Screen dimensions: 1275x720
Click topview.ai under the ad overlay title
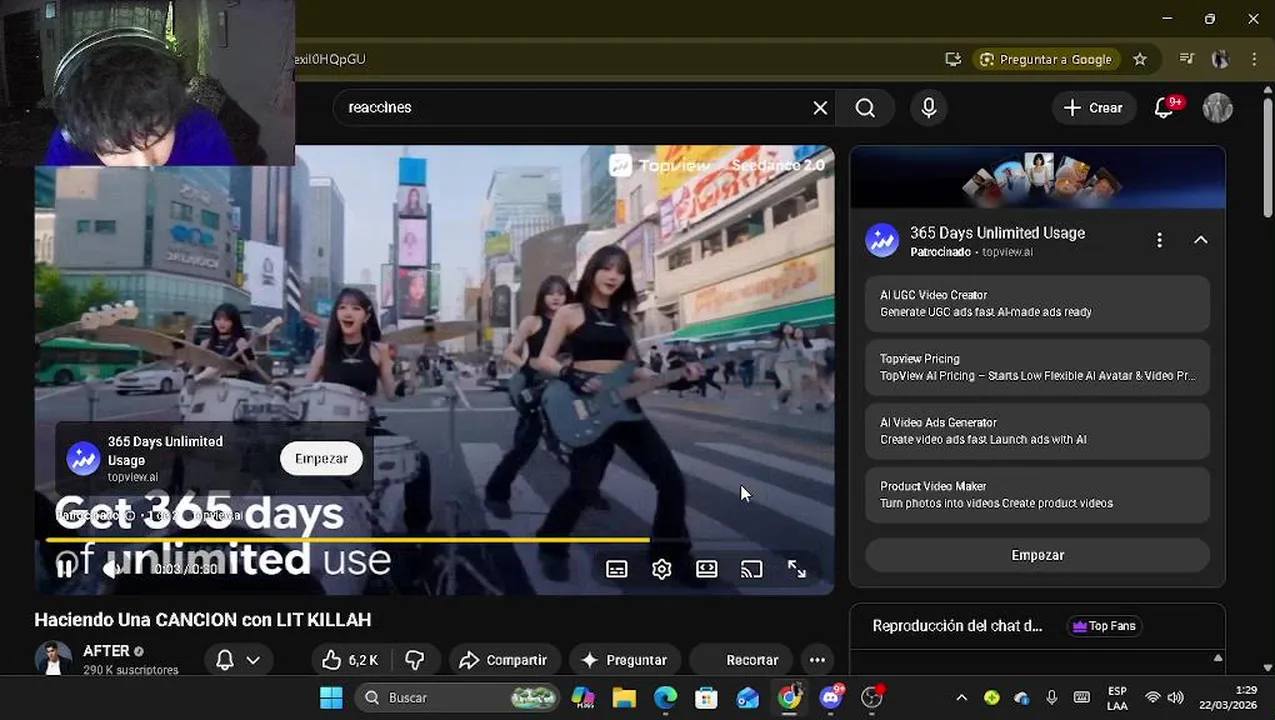click(133, 477)
